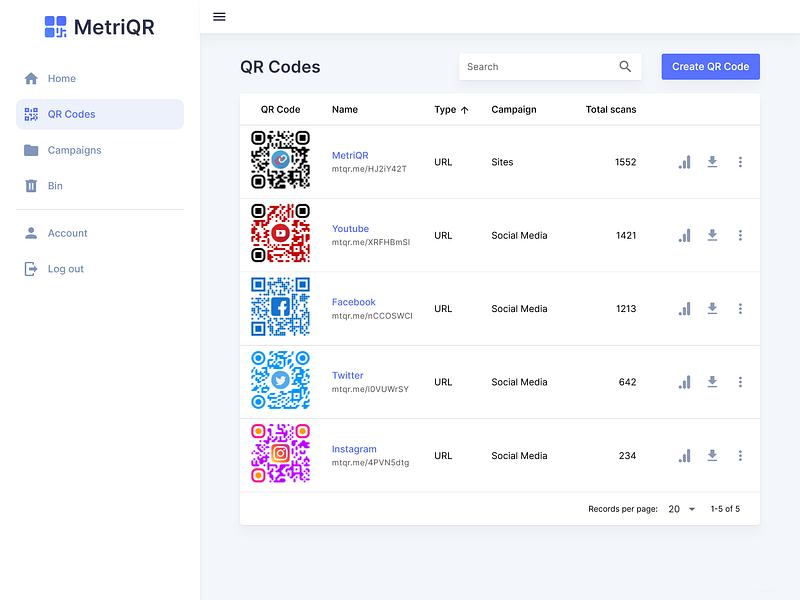Click the Campaigns folder icon
Image resolution: width=800 pixels, height=600 pixels.
(x=31, y=150)
